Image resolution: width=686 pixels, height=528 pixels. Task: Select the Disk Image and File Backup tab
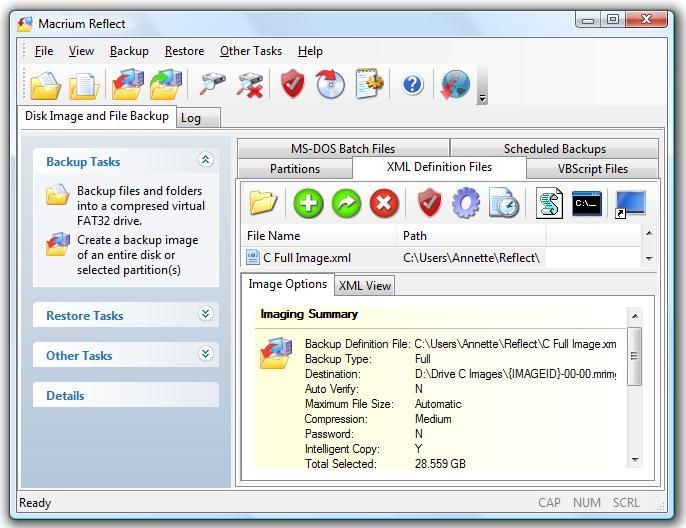(97, 116)
